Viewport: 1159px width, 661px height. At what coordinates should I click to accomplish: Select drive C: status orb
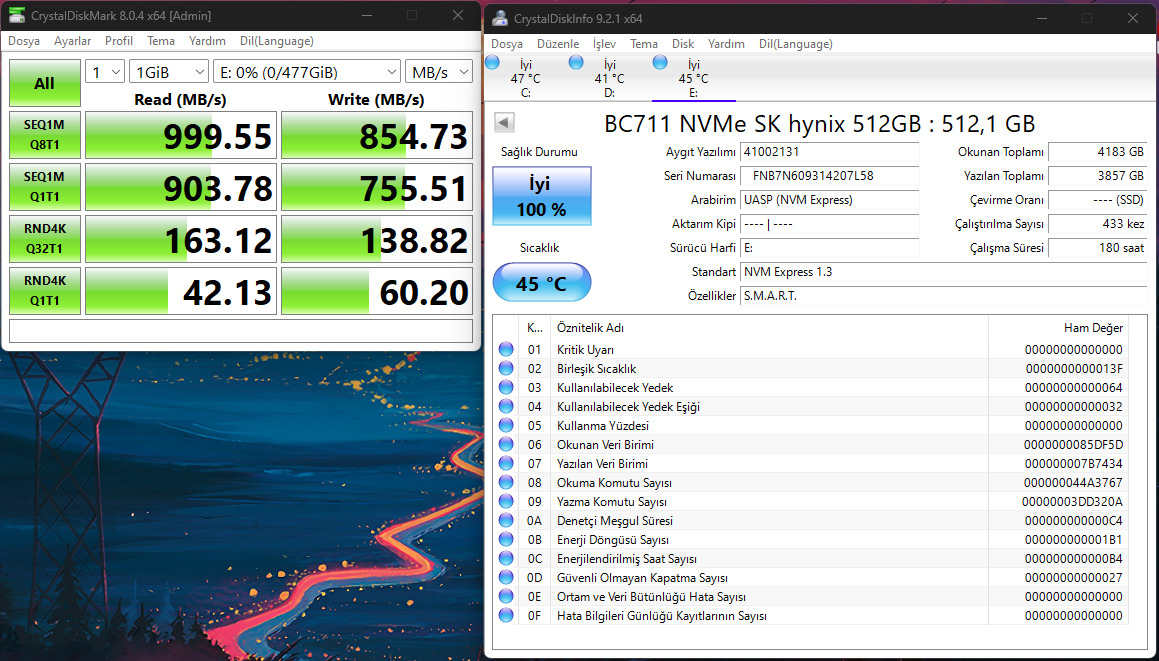pyautogui.click(x=492, y=63)
